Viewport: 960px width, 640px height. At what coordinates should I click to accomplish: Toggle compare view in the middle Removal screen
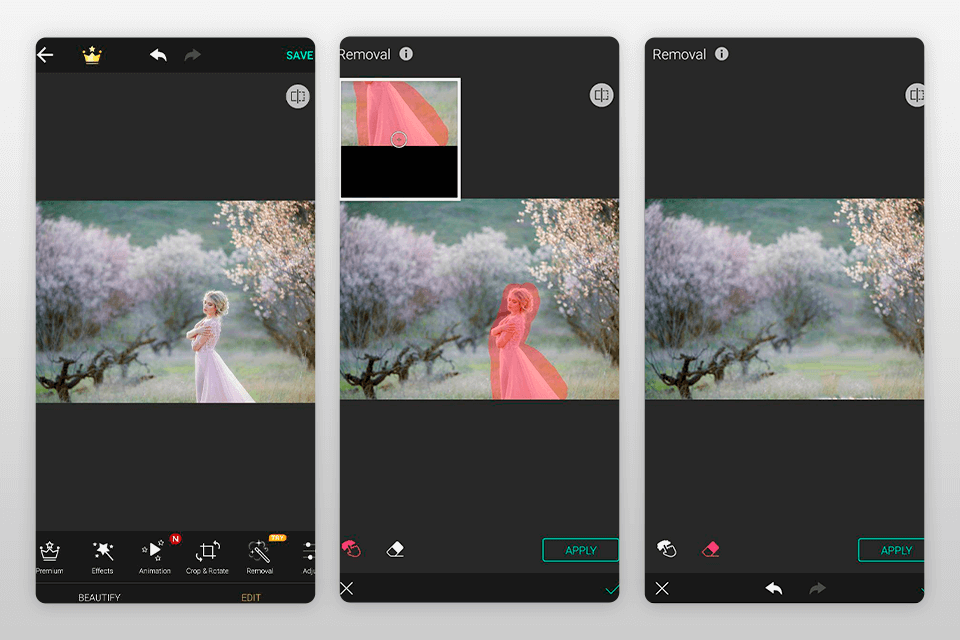pyautogui.click(x=601, y=95)
